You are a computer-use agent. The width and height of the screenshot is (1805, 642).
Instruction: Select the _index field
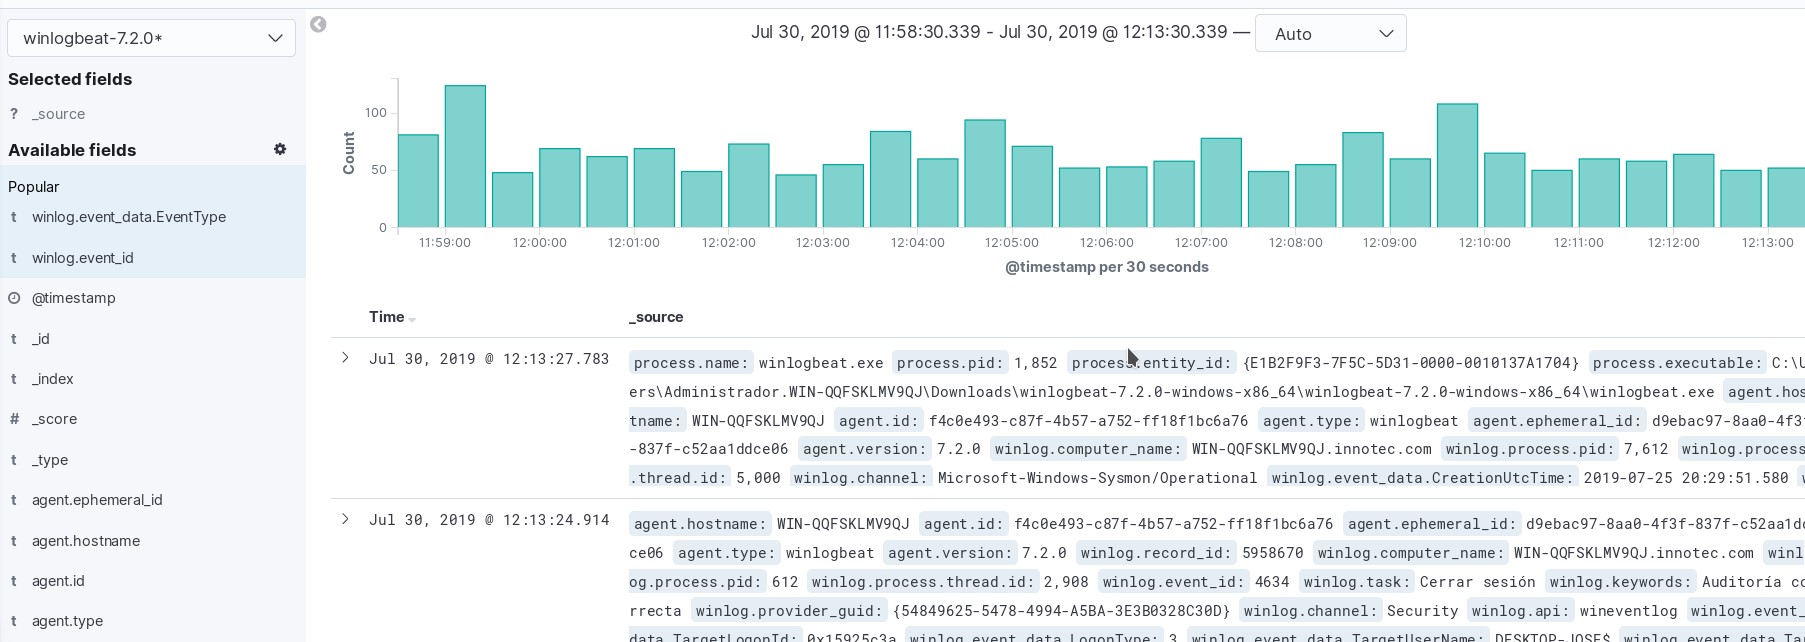(x=52, y=379)
